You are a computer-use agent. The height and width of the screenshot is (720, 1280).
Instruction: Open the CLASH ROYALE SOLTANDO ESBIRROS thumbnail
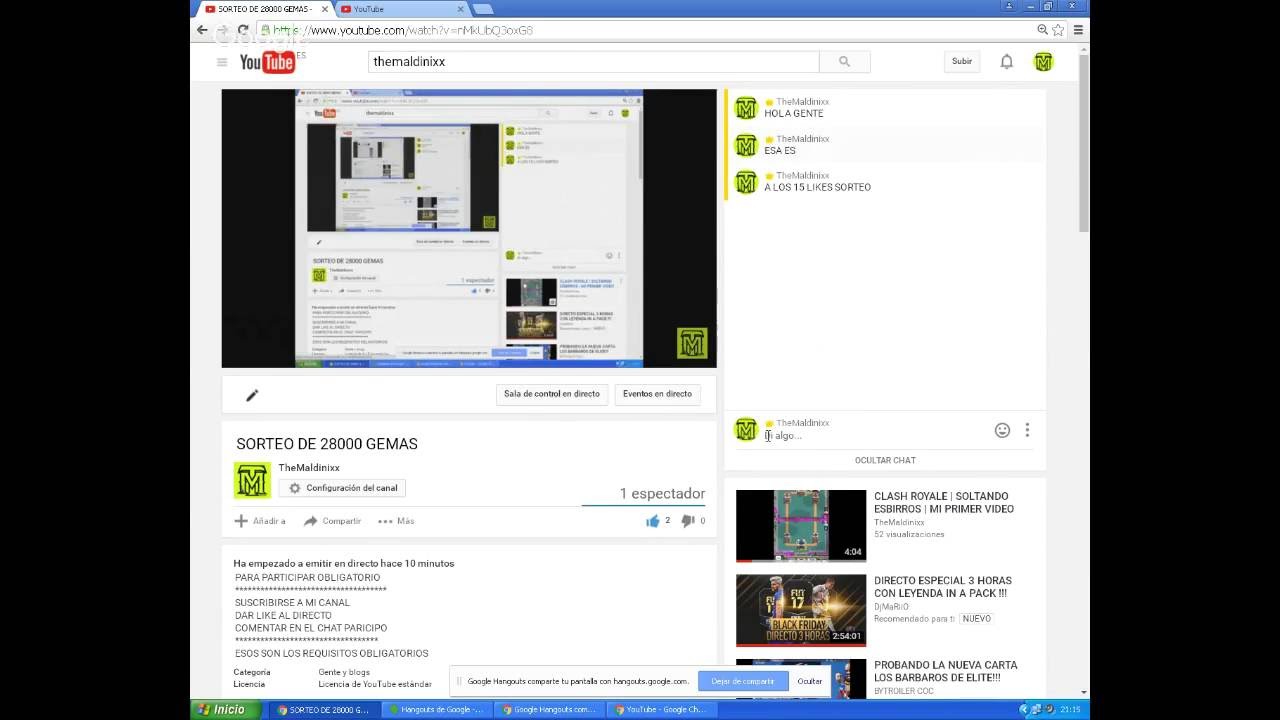[801, 526]
